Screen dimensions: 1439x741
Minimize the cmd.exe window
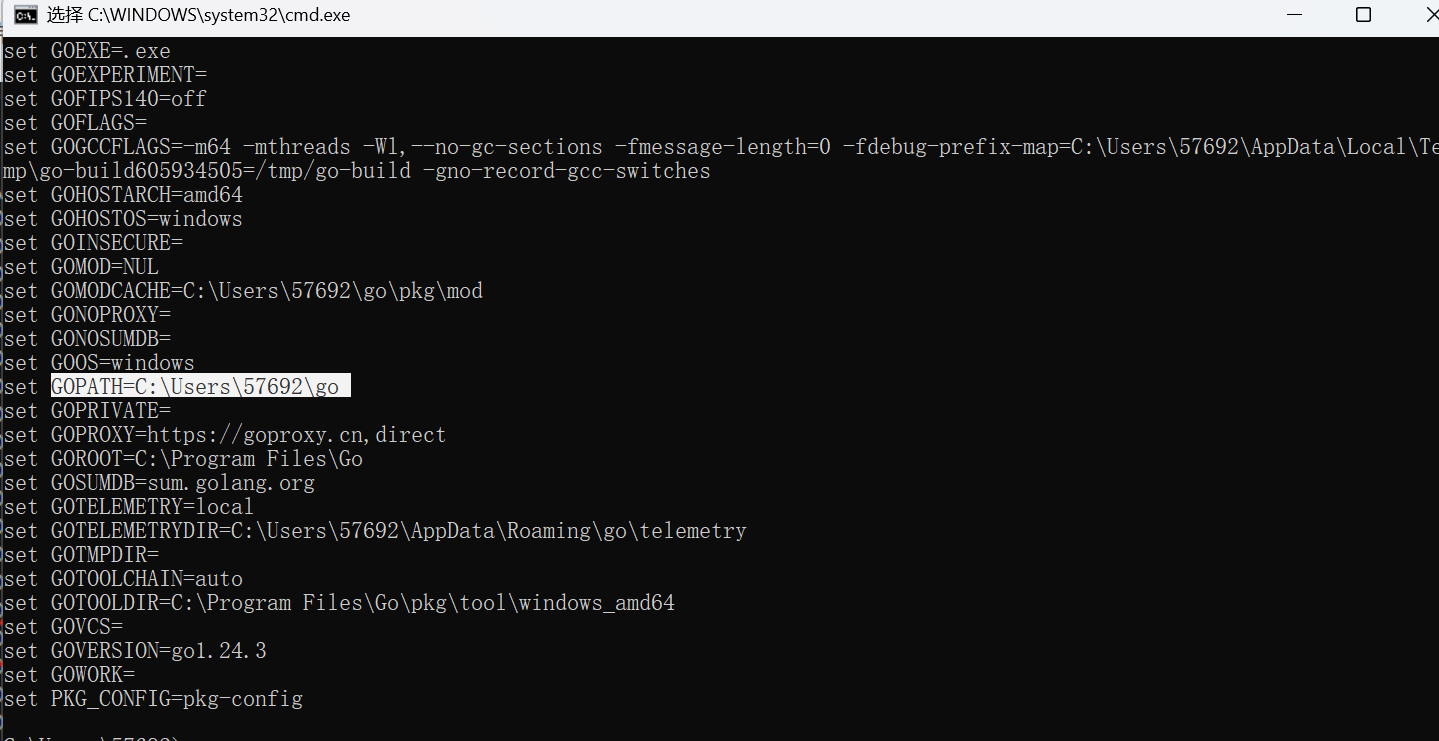pyautogui.click(x=1294, y=15)
